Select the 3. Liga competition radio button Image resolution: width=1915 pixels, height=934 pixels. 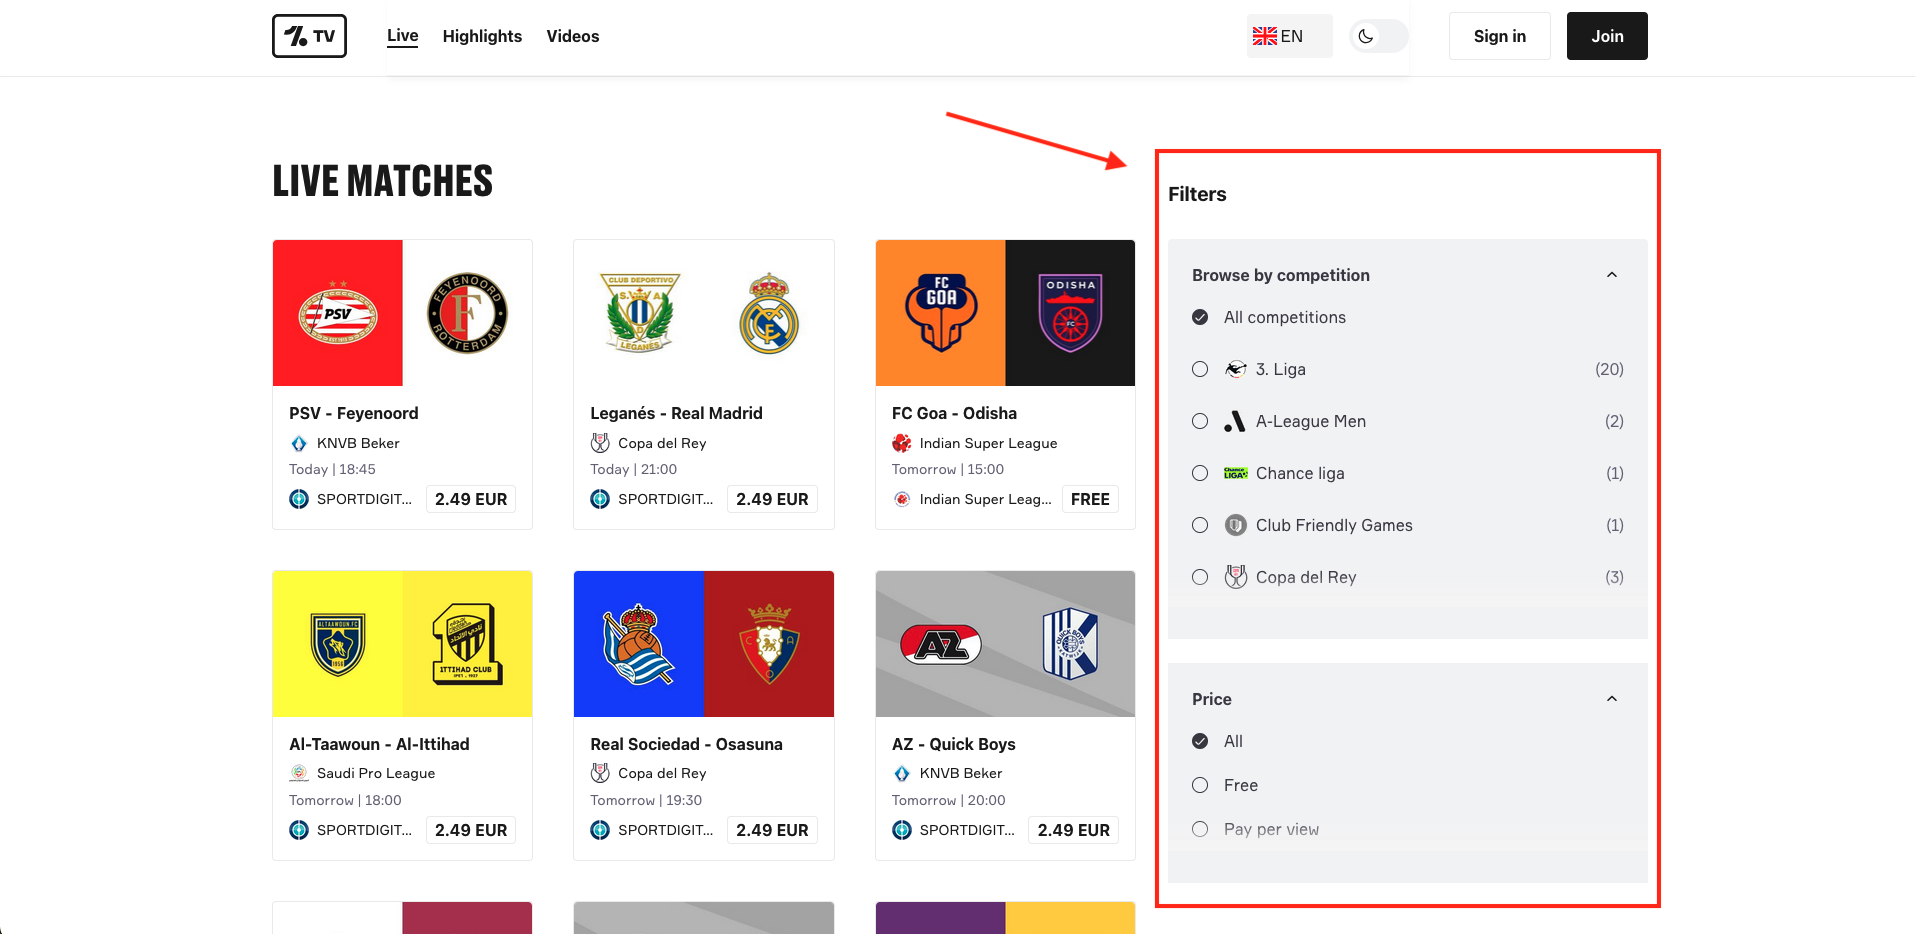pyautogui.click(x=1199, y=368)
